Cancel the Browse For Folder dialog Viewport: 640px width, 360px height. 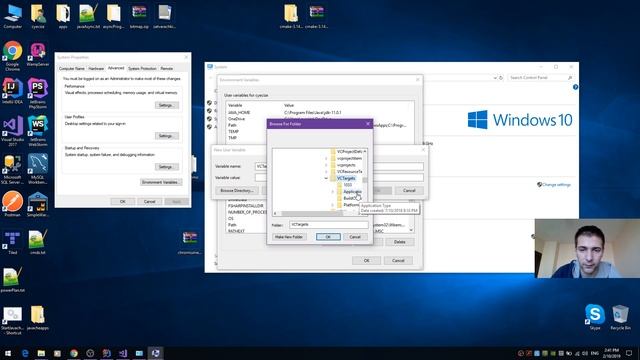click(x=355, y=237)
